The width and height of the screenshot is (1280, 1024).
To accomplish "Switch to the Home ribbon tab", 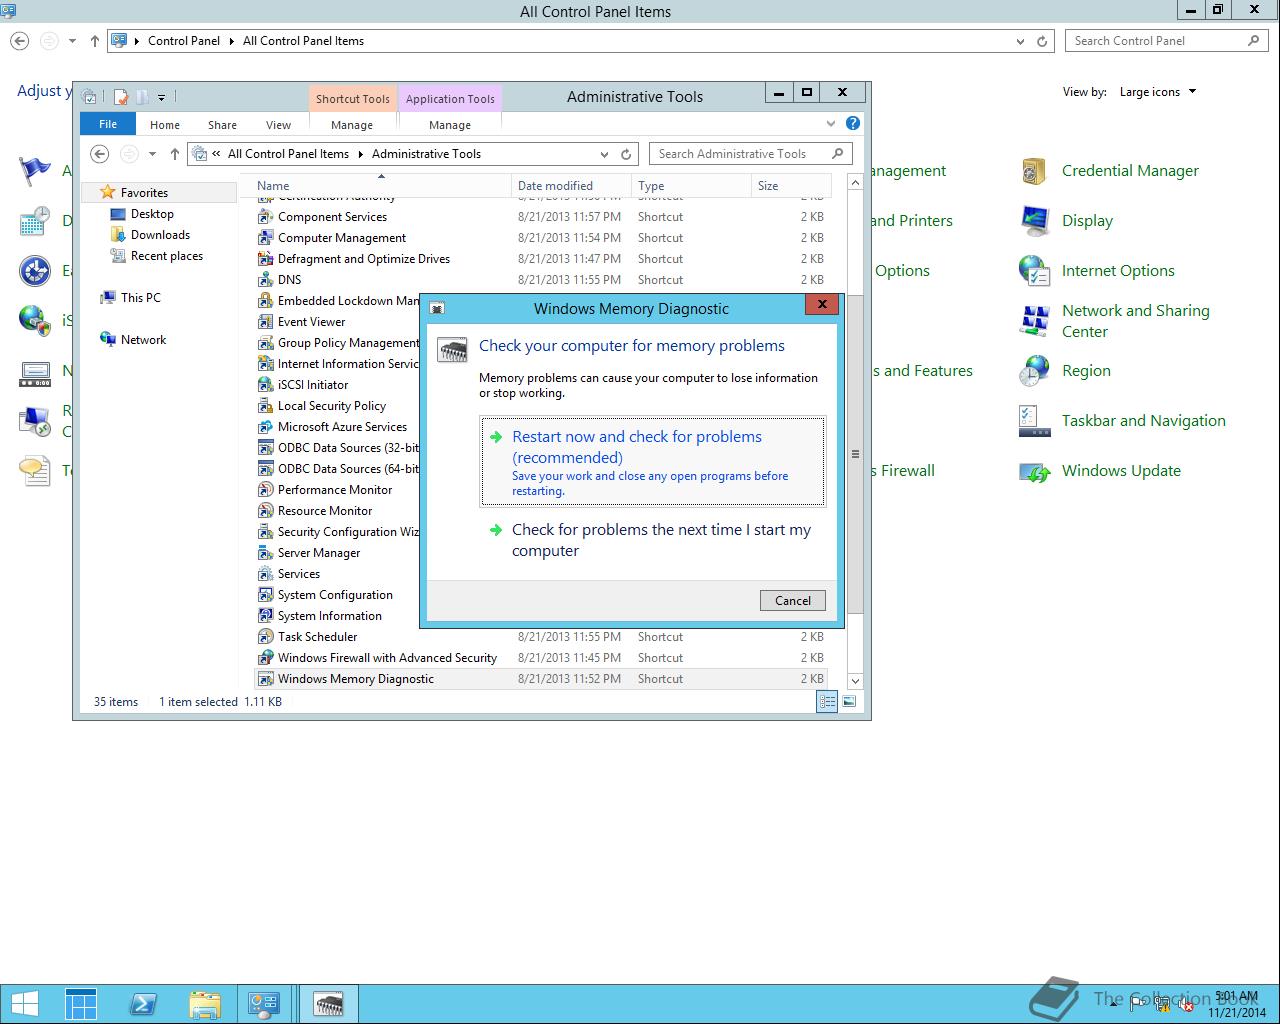I will click(x=165, y=125).
